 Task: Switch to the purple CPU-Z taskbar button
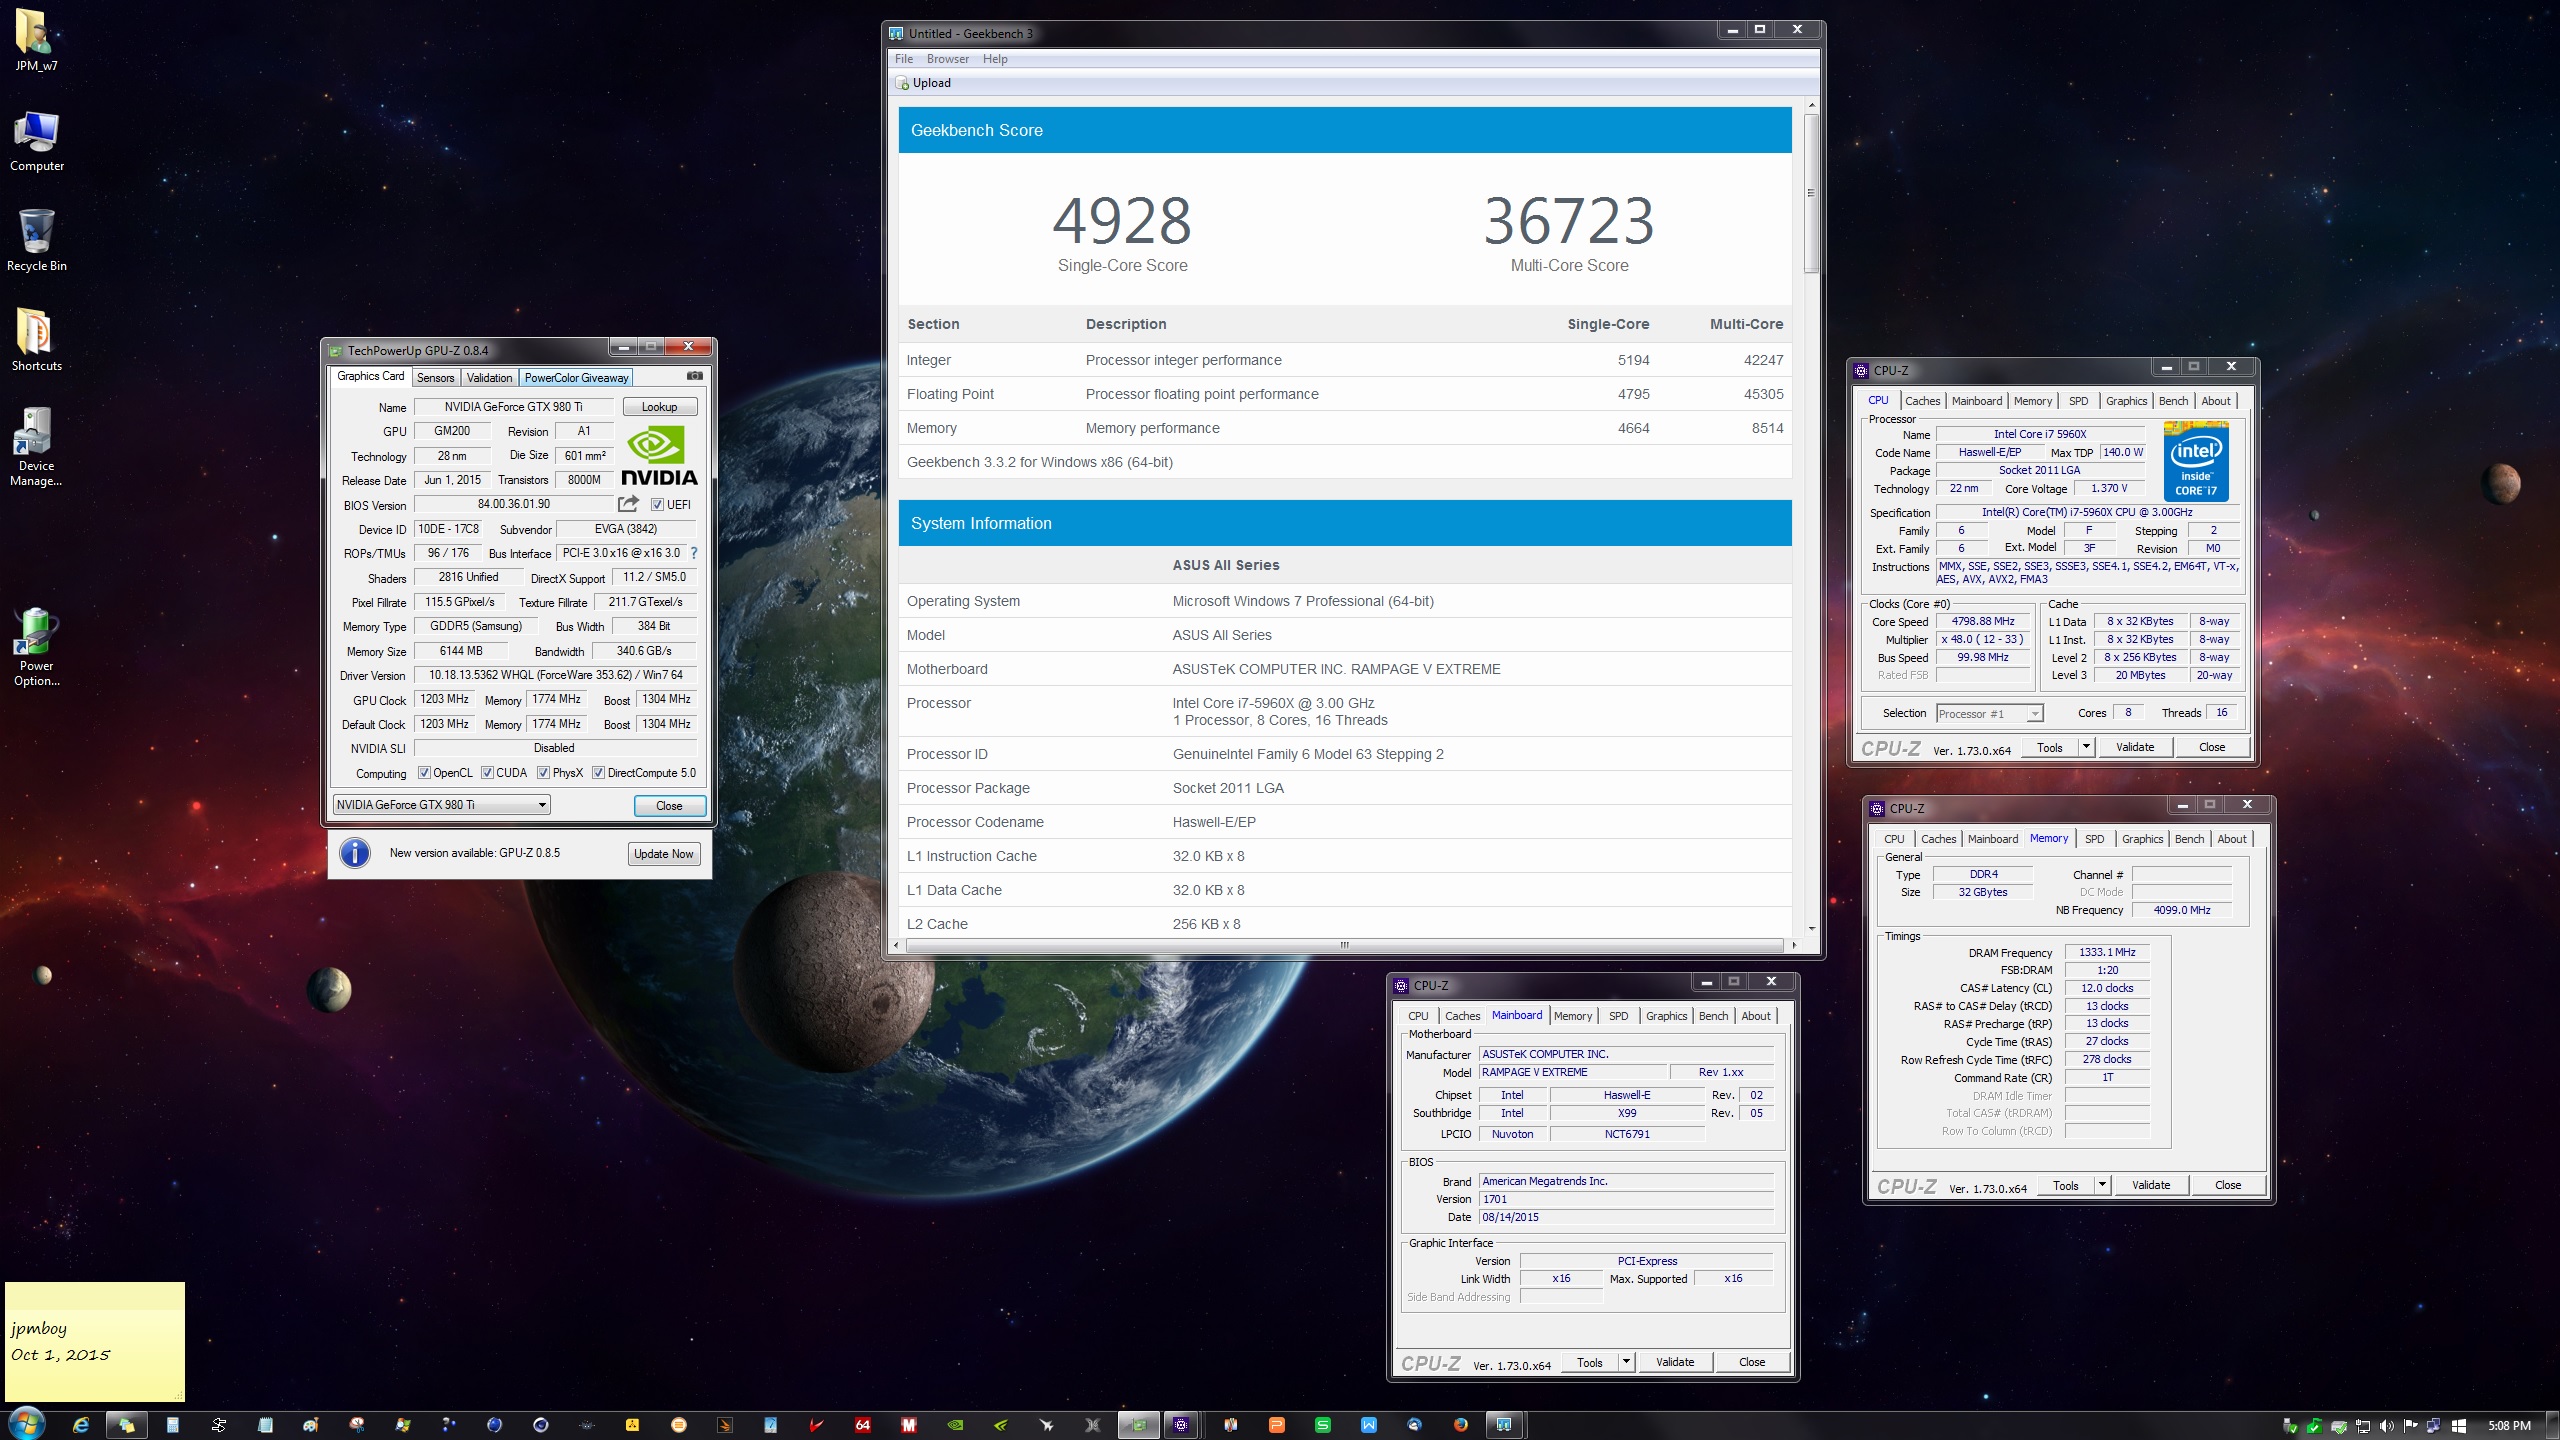tap(1182, 1425)
